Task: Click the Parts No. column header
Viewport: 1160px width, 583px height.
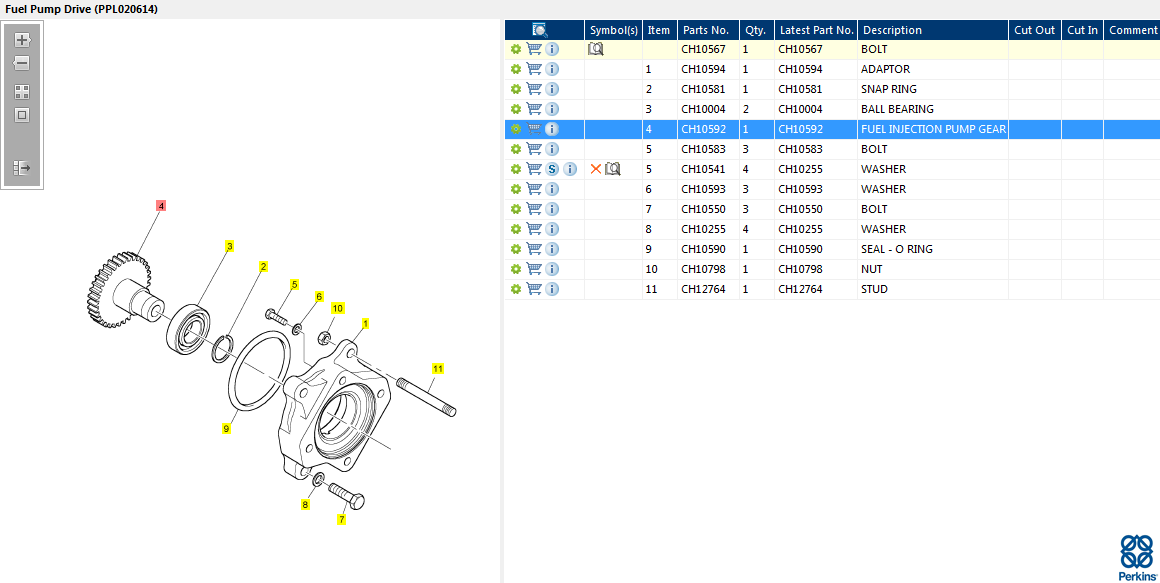Action: click(x=705, y=30)
